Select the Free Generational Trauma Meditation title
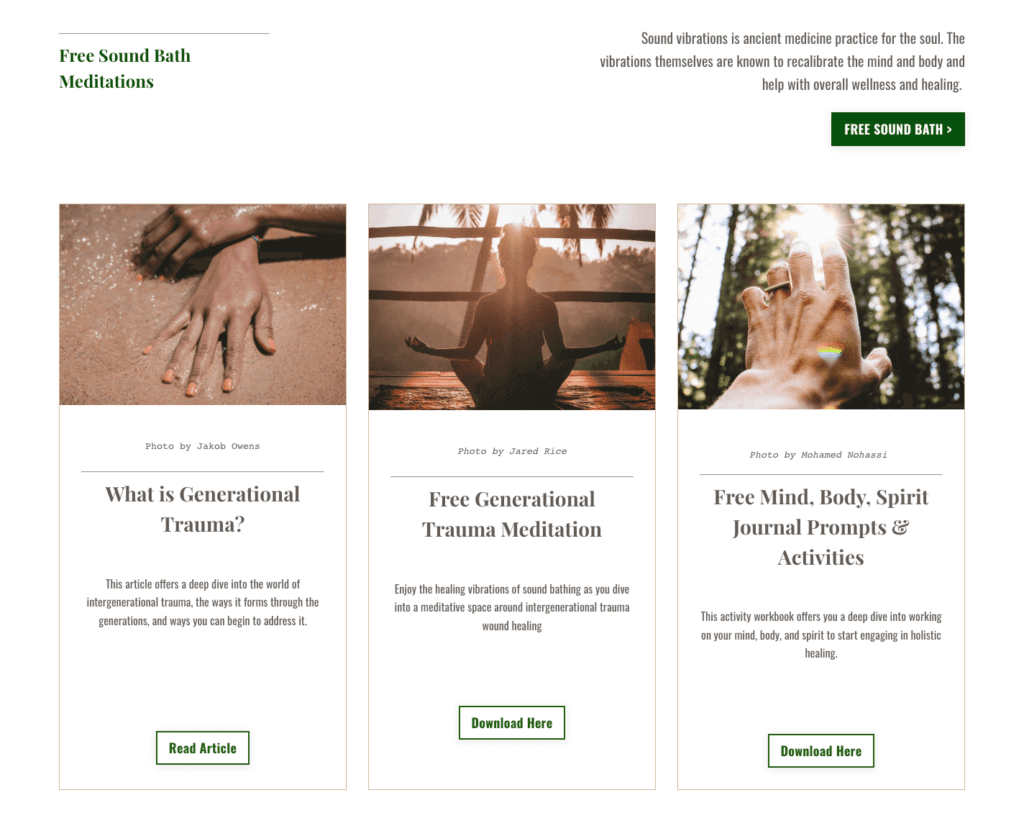The image size is (1024, 813). click(x=511, y=514)
